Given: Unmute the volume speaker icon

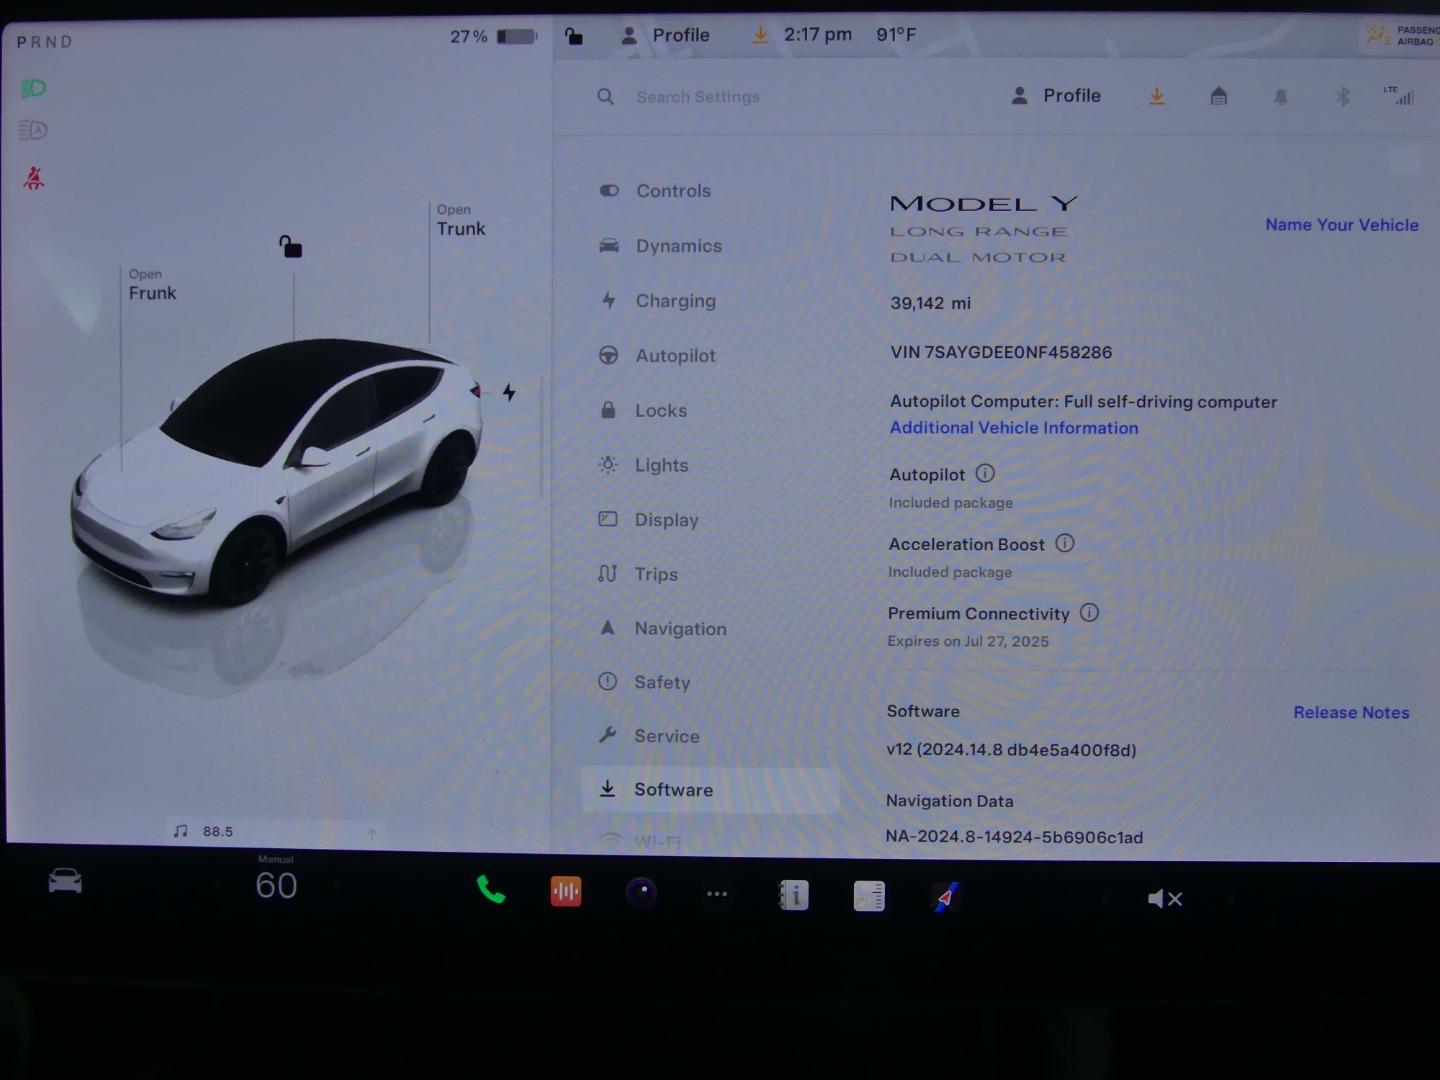Looking at the screenshot, I should (1165, 899).
